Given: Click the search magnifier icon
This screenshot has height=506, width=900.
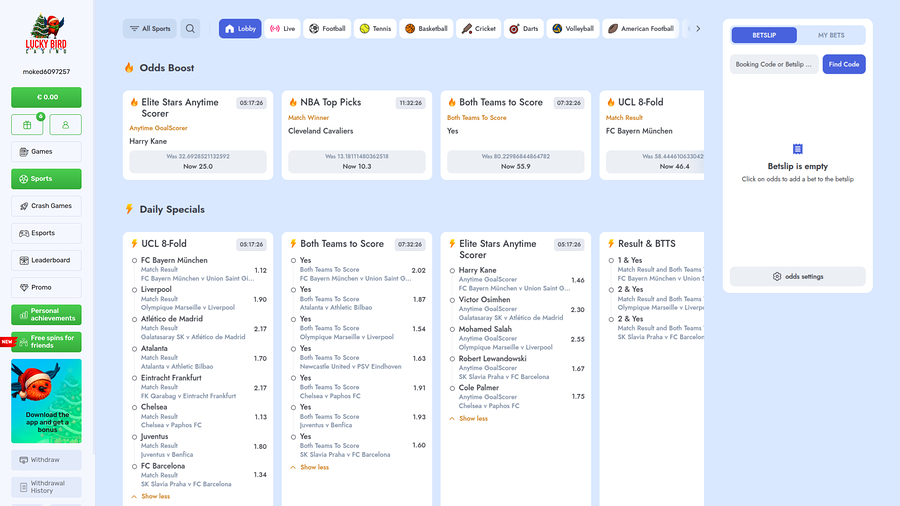Looking at the screenshot, I should click(190, 29).
